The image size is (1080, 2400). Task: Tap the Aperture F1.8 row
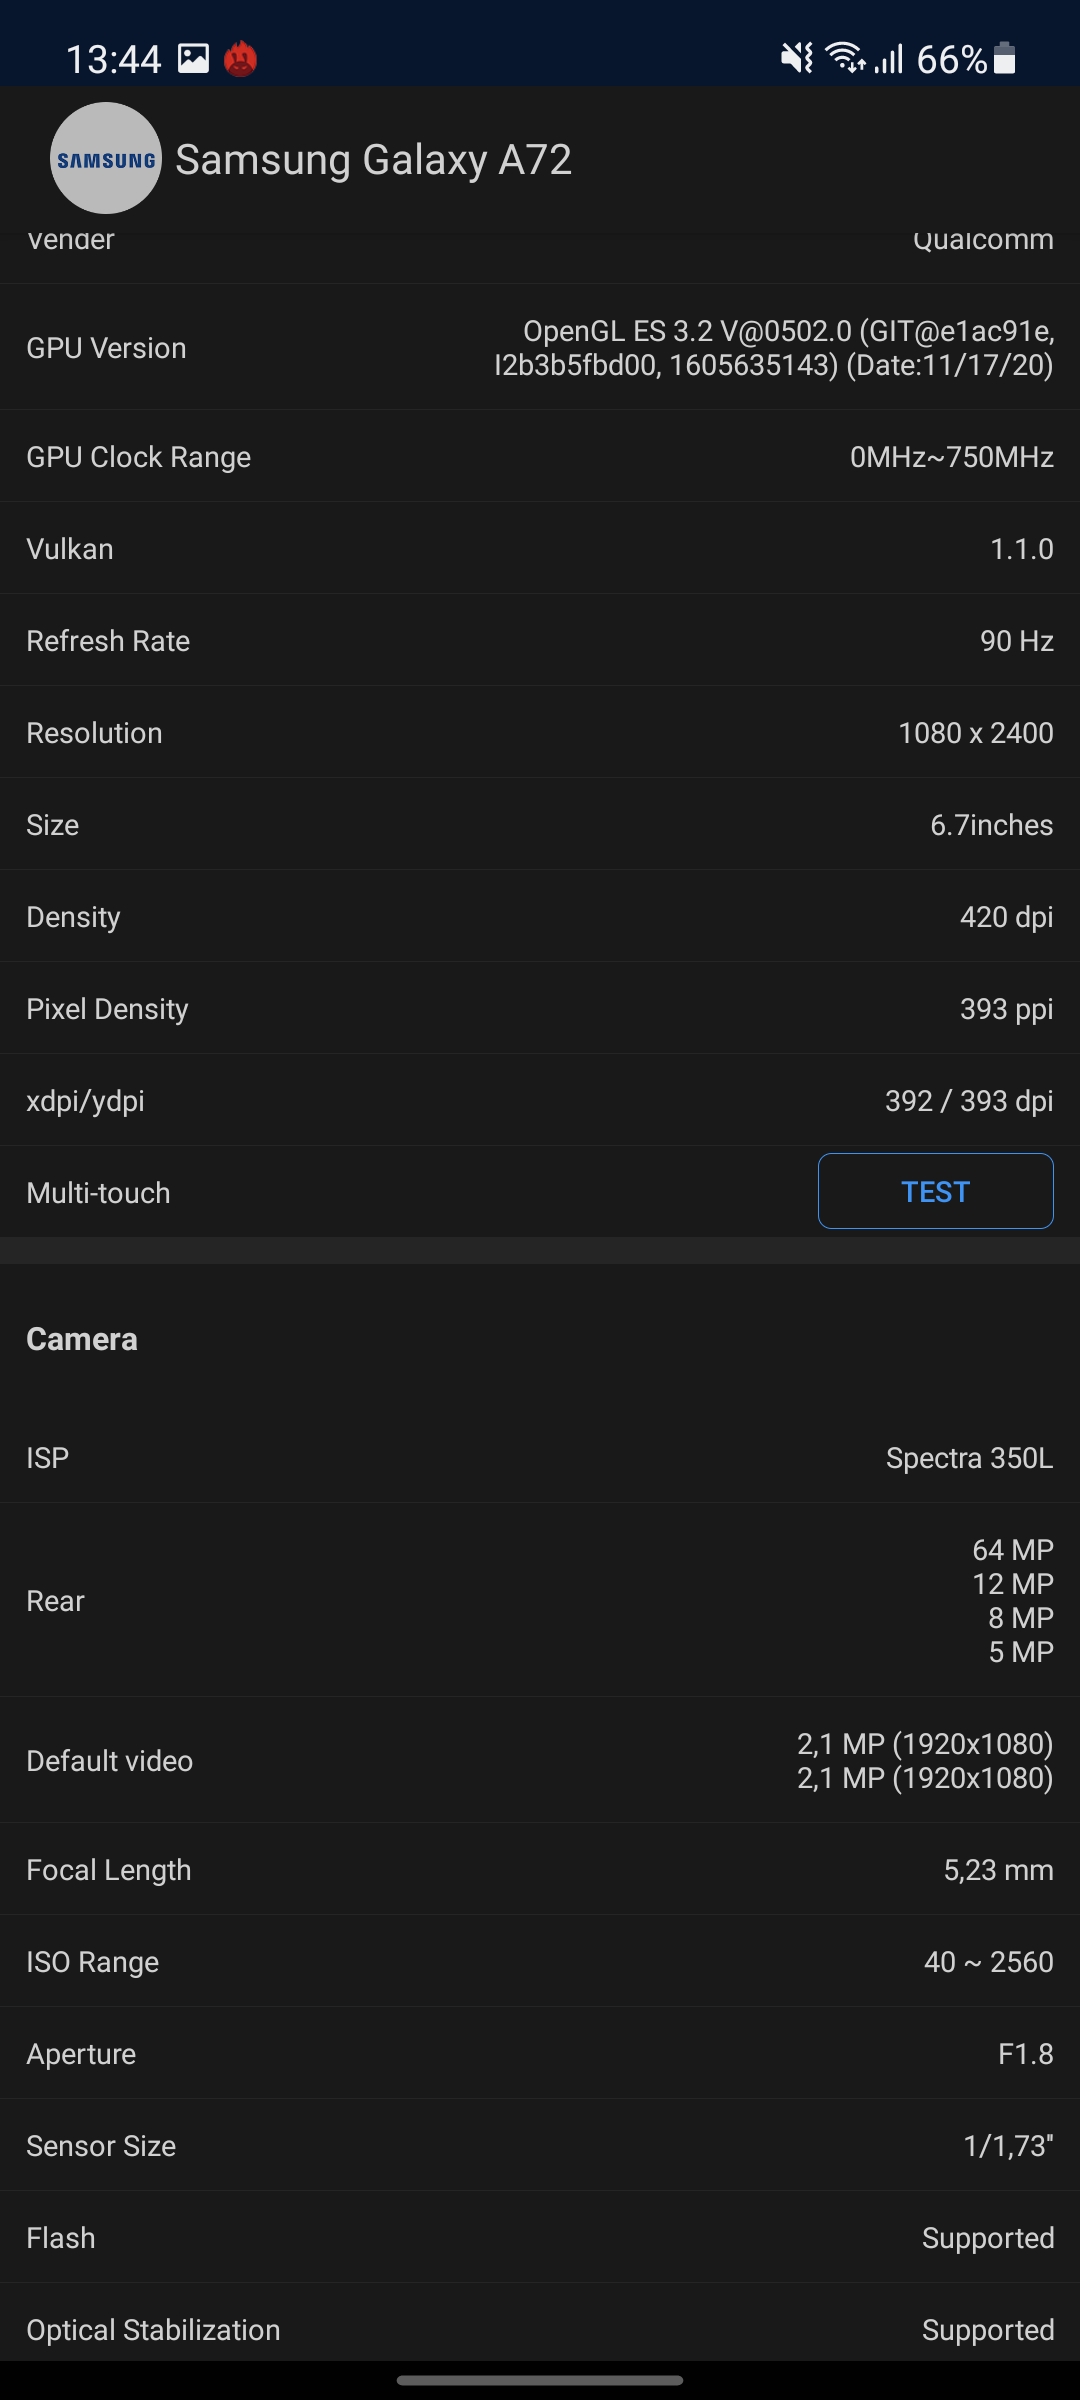(x=540, y=2054)
